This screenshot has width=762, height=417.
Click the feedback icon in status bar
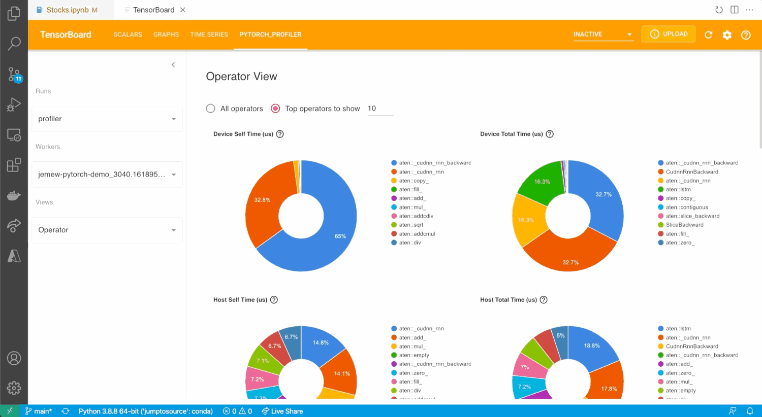(732, 411)
